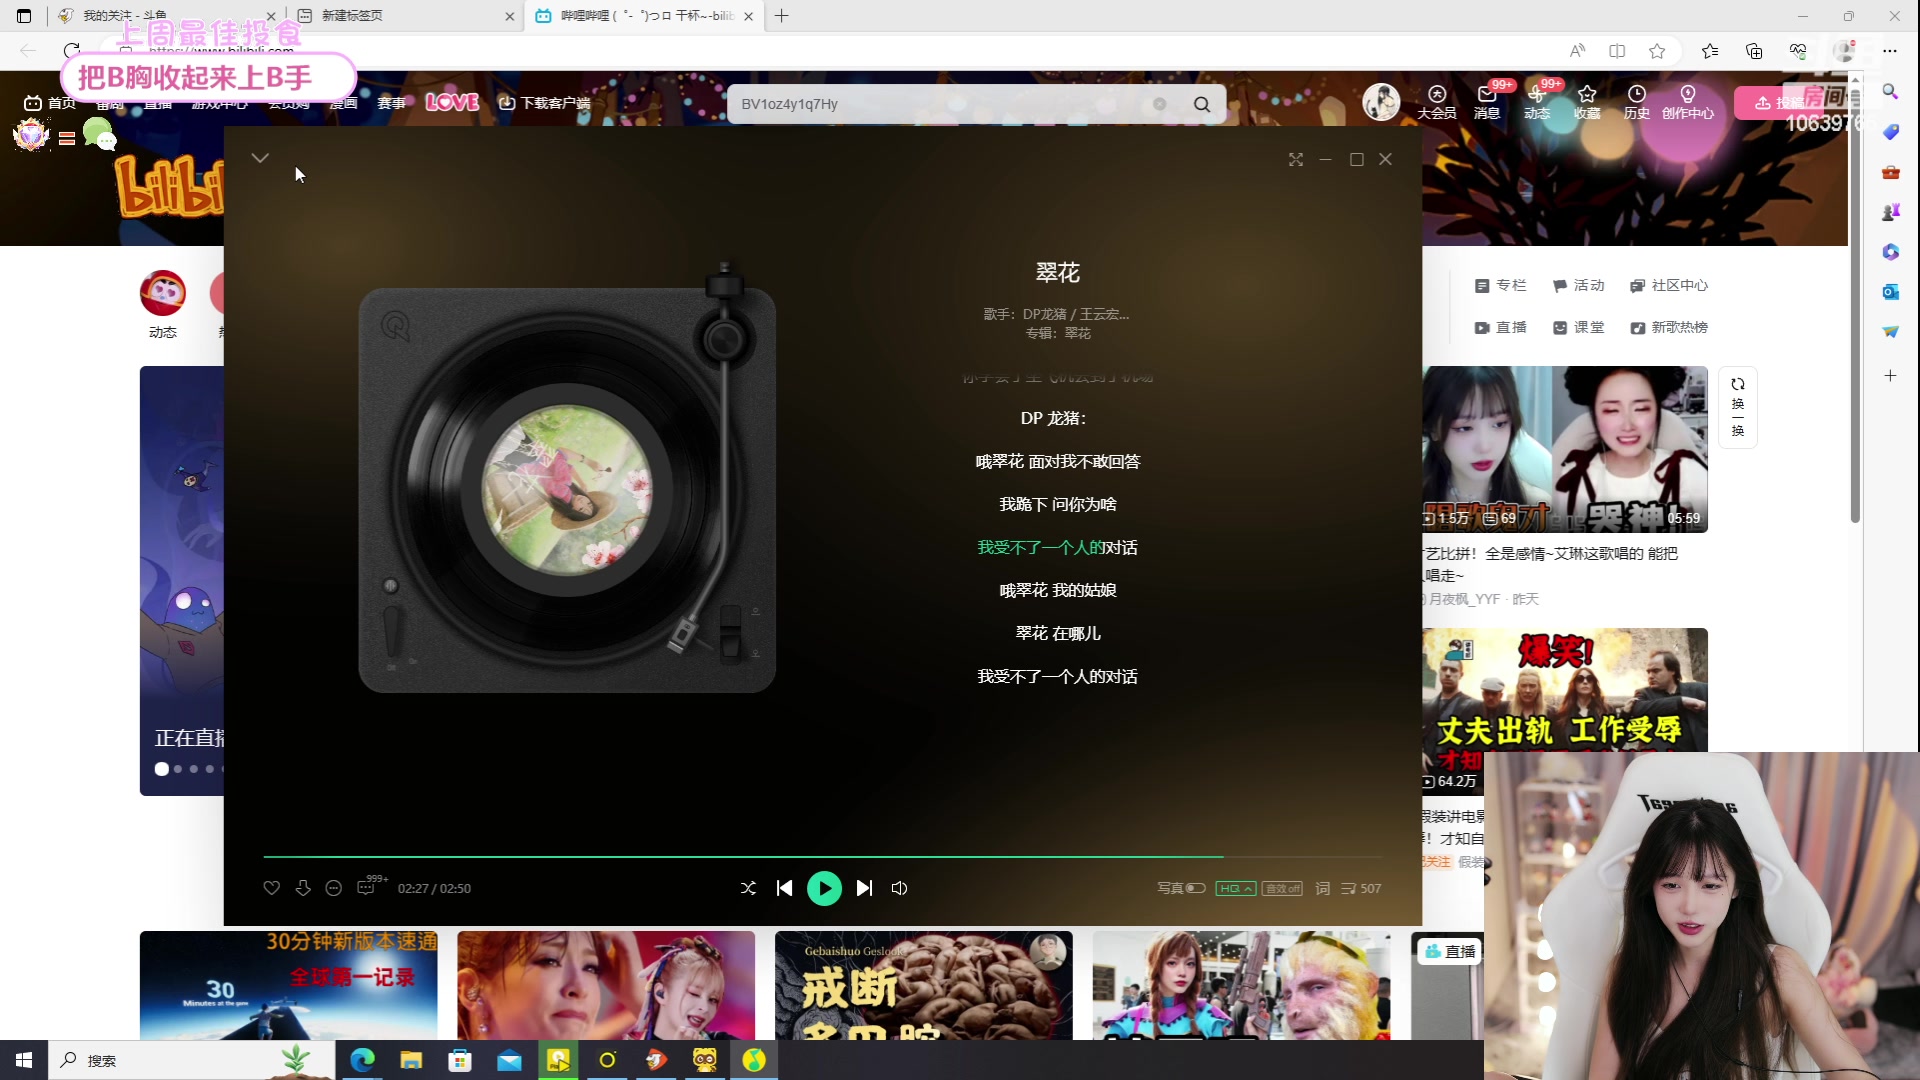
Task: Open 收藏 favorites star icon
Action: pyautogui.click(x=1587, y=102)
